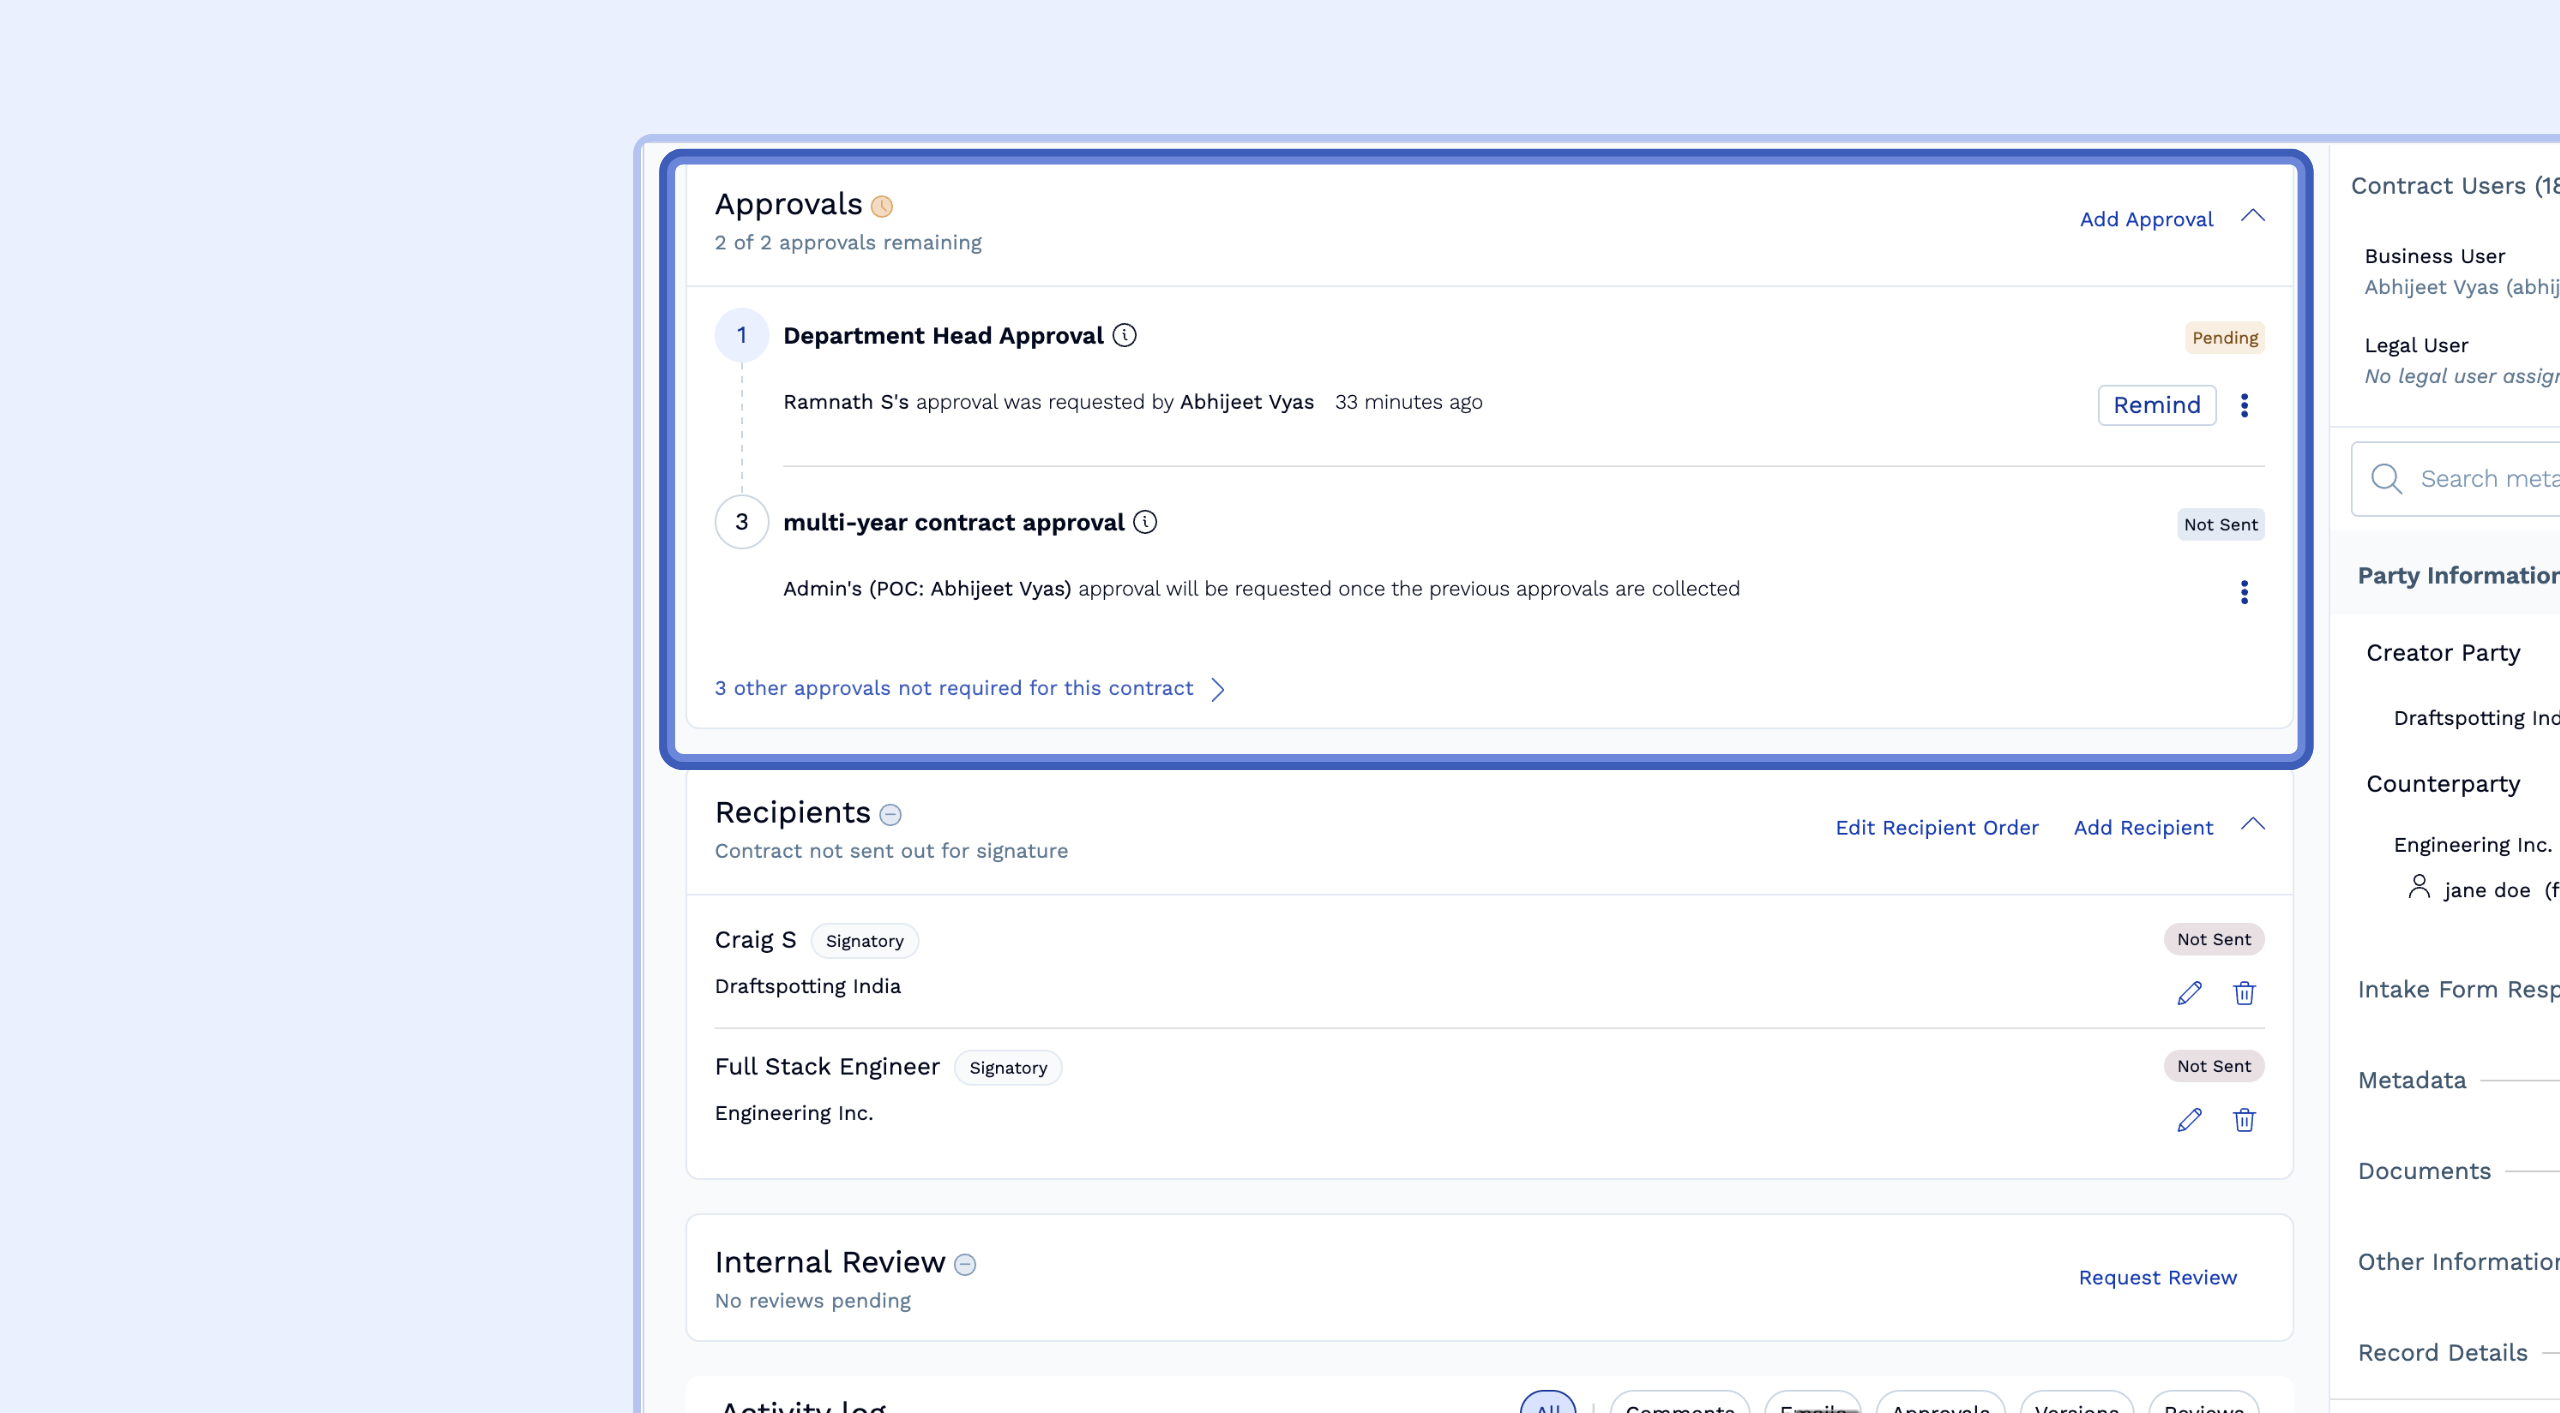Collapse the Recipients section chevron
Viewport: 2560px width, 1413px height.
coord(2252,824)
